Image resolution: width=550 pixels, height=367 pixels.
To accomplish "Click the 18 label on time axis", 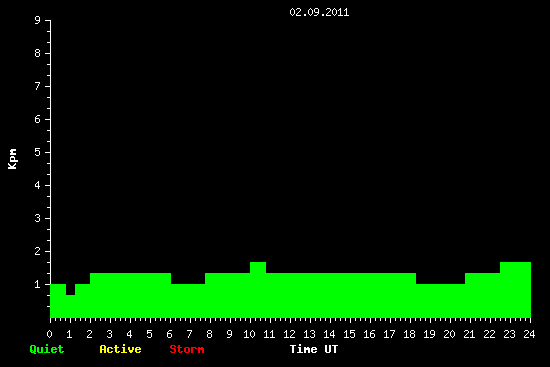I will pyautogui.click(x=409, y=334).
